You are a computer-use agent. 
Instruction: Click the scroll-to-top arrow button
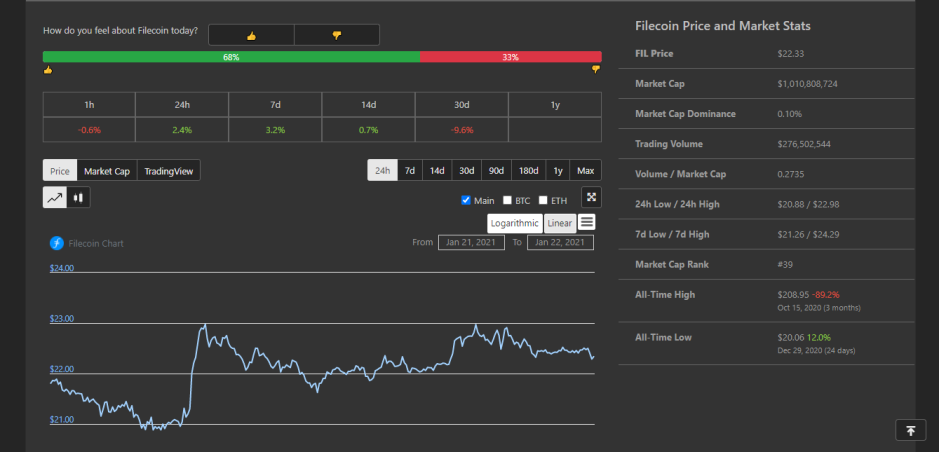click(x=910, y=430)
